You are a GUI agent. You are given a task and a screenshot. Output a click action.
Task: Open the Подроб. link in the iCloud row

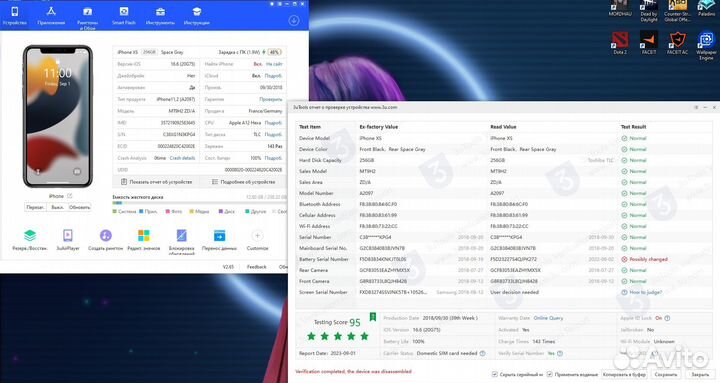pyautogui.click(x=274, y=76)
